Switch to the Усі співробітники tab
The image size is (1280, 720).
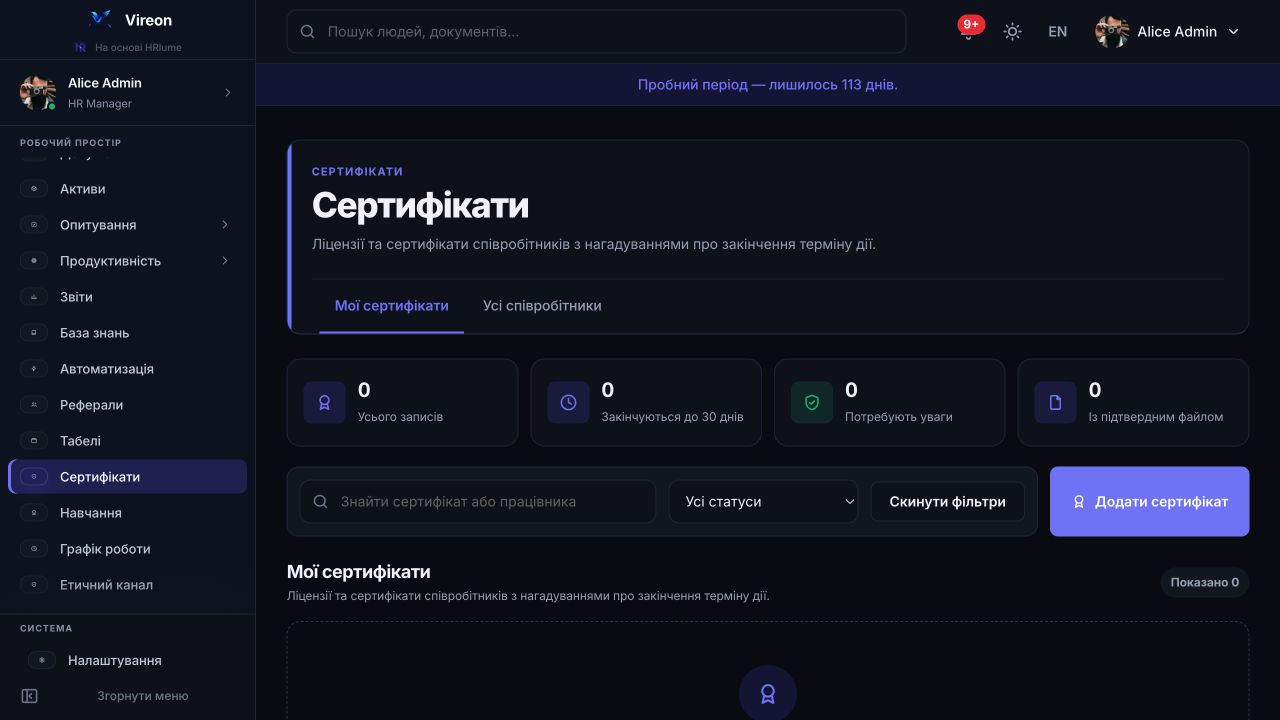coord(542,306)
